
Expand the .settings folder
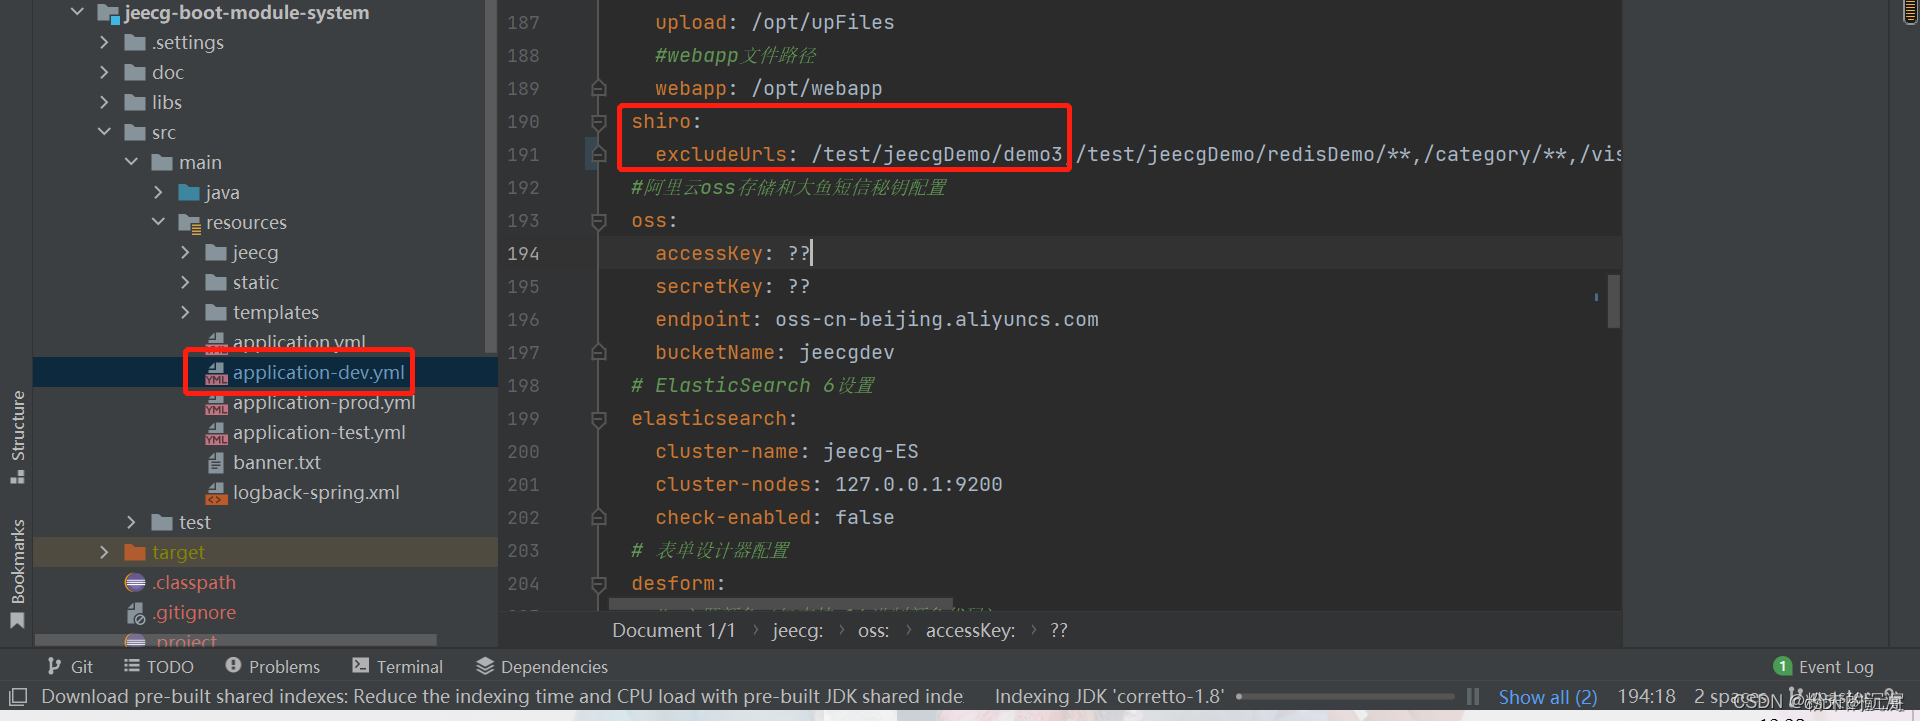pos(104,42)
